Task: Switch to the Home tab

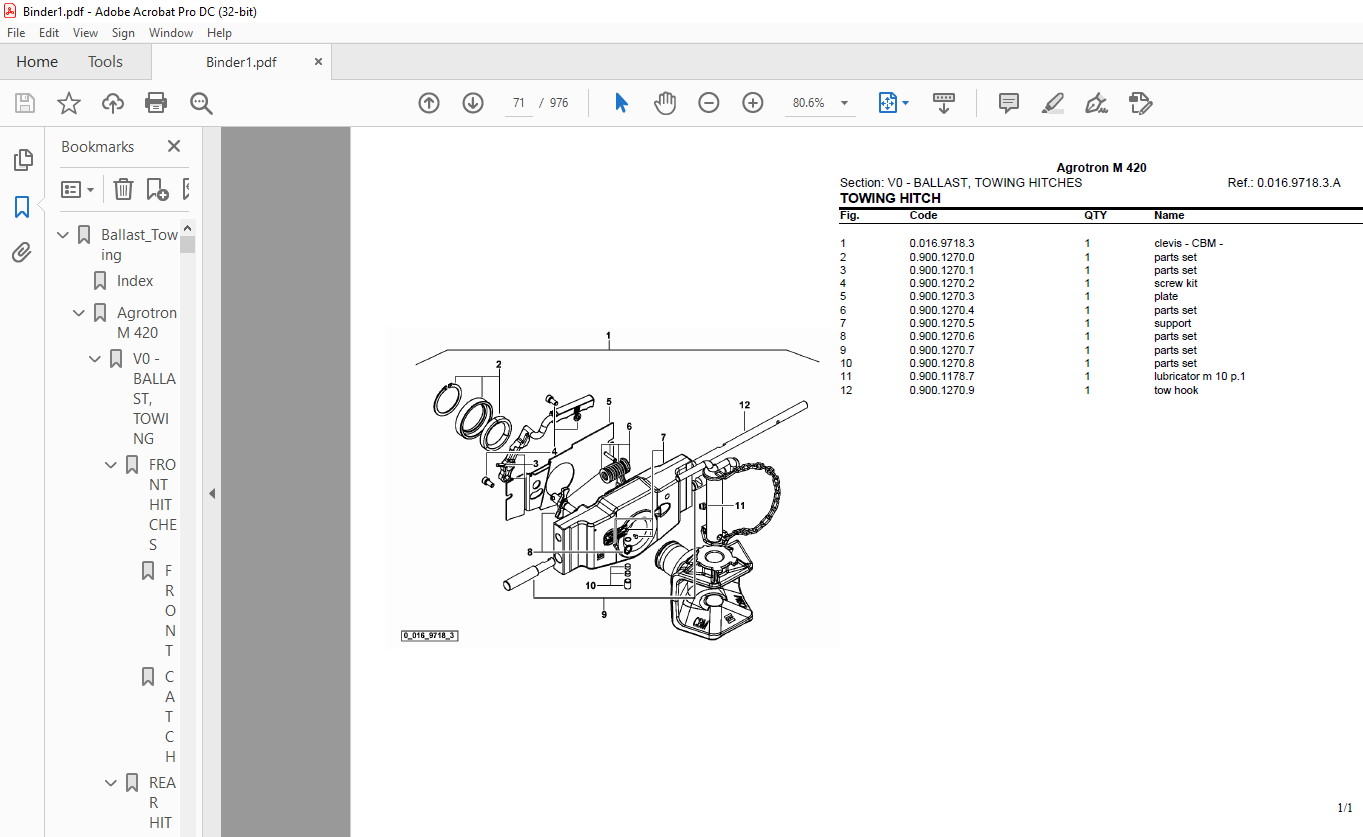Action: coord(37,61)
